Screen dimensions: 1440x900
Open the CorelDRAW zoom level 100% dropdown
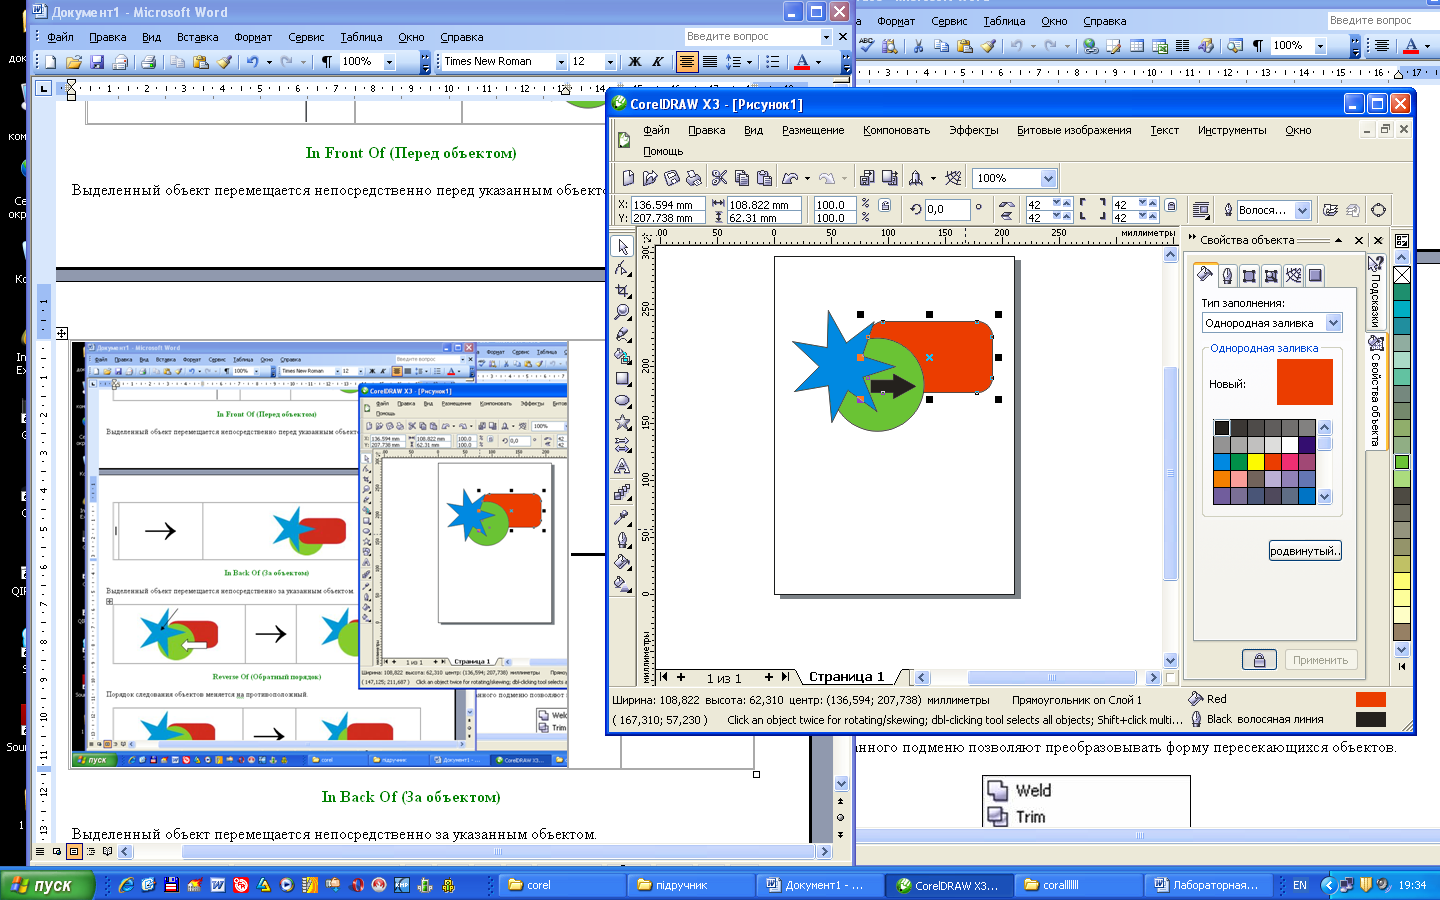1048,178
